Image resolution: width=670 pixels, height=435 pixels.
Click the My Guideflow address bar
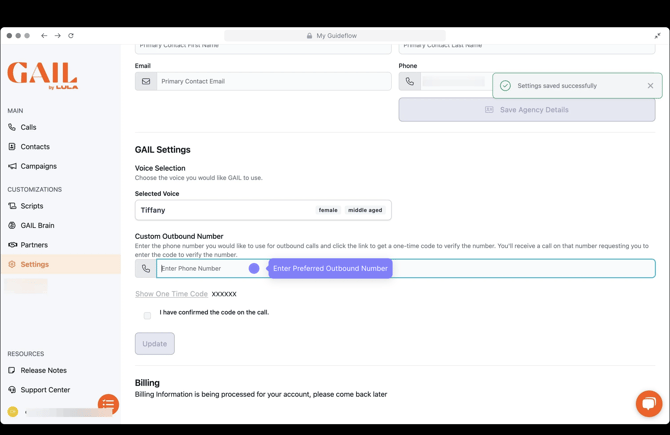[x=335, y=36]
